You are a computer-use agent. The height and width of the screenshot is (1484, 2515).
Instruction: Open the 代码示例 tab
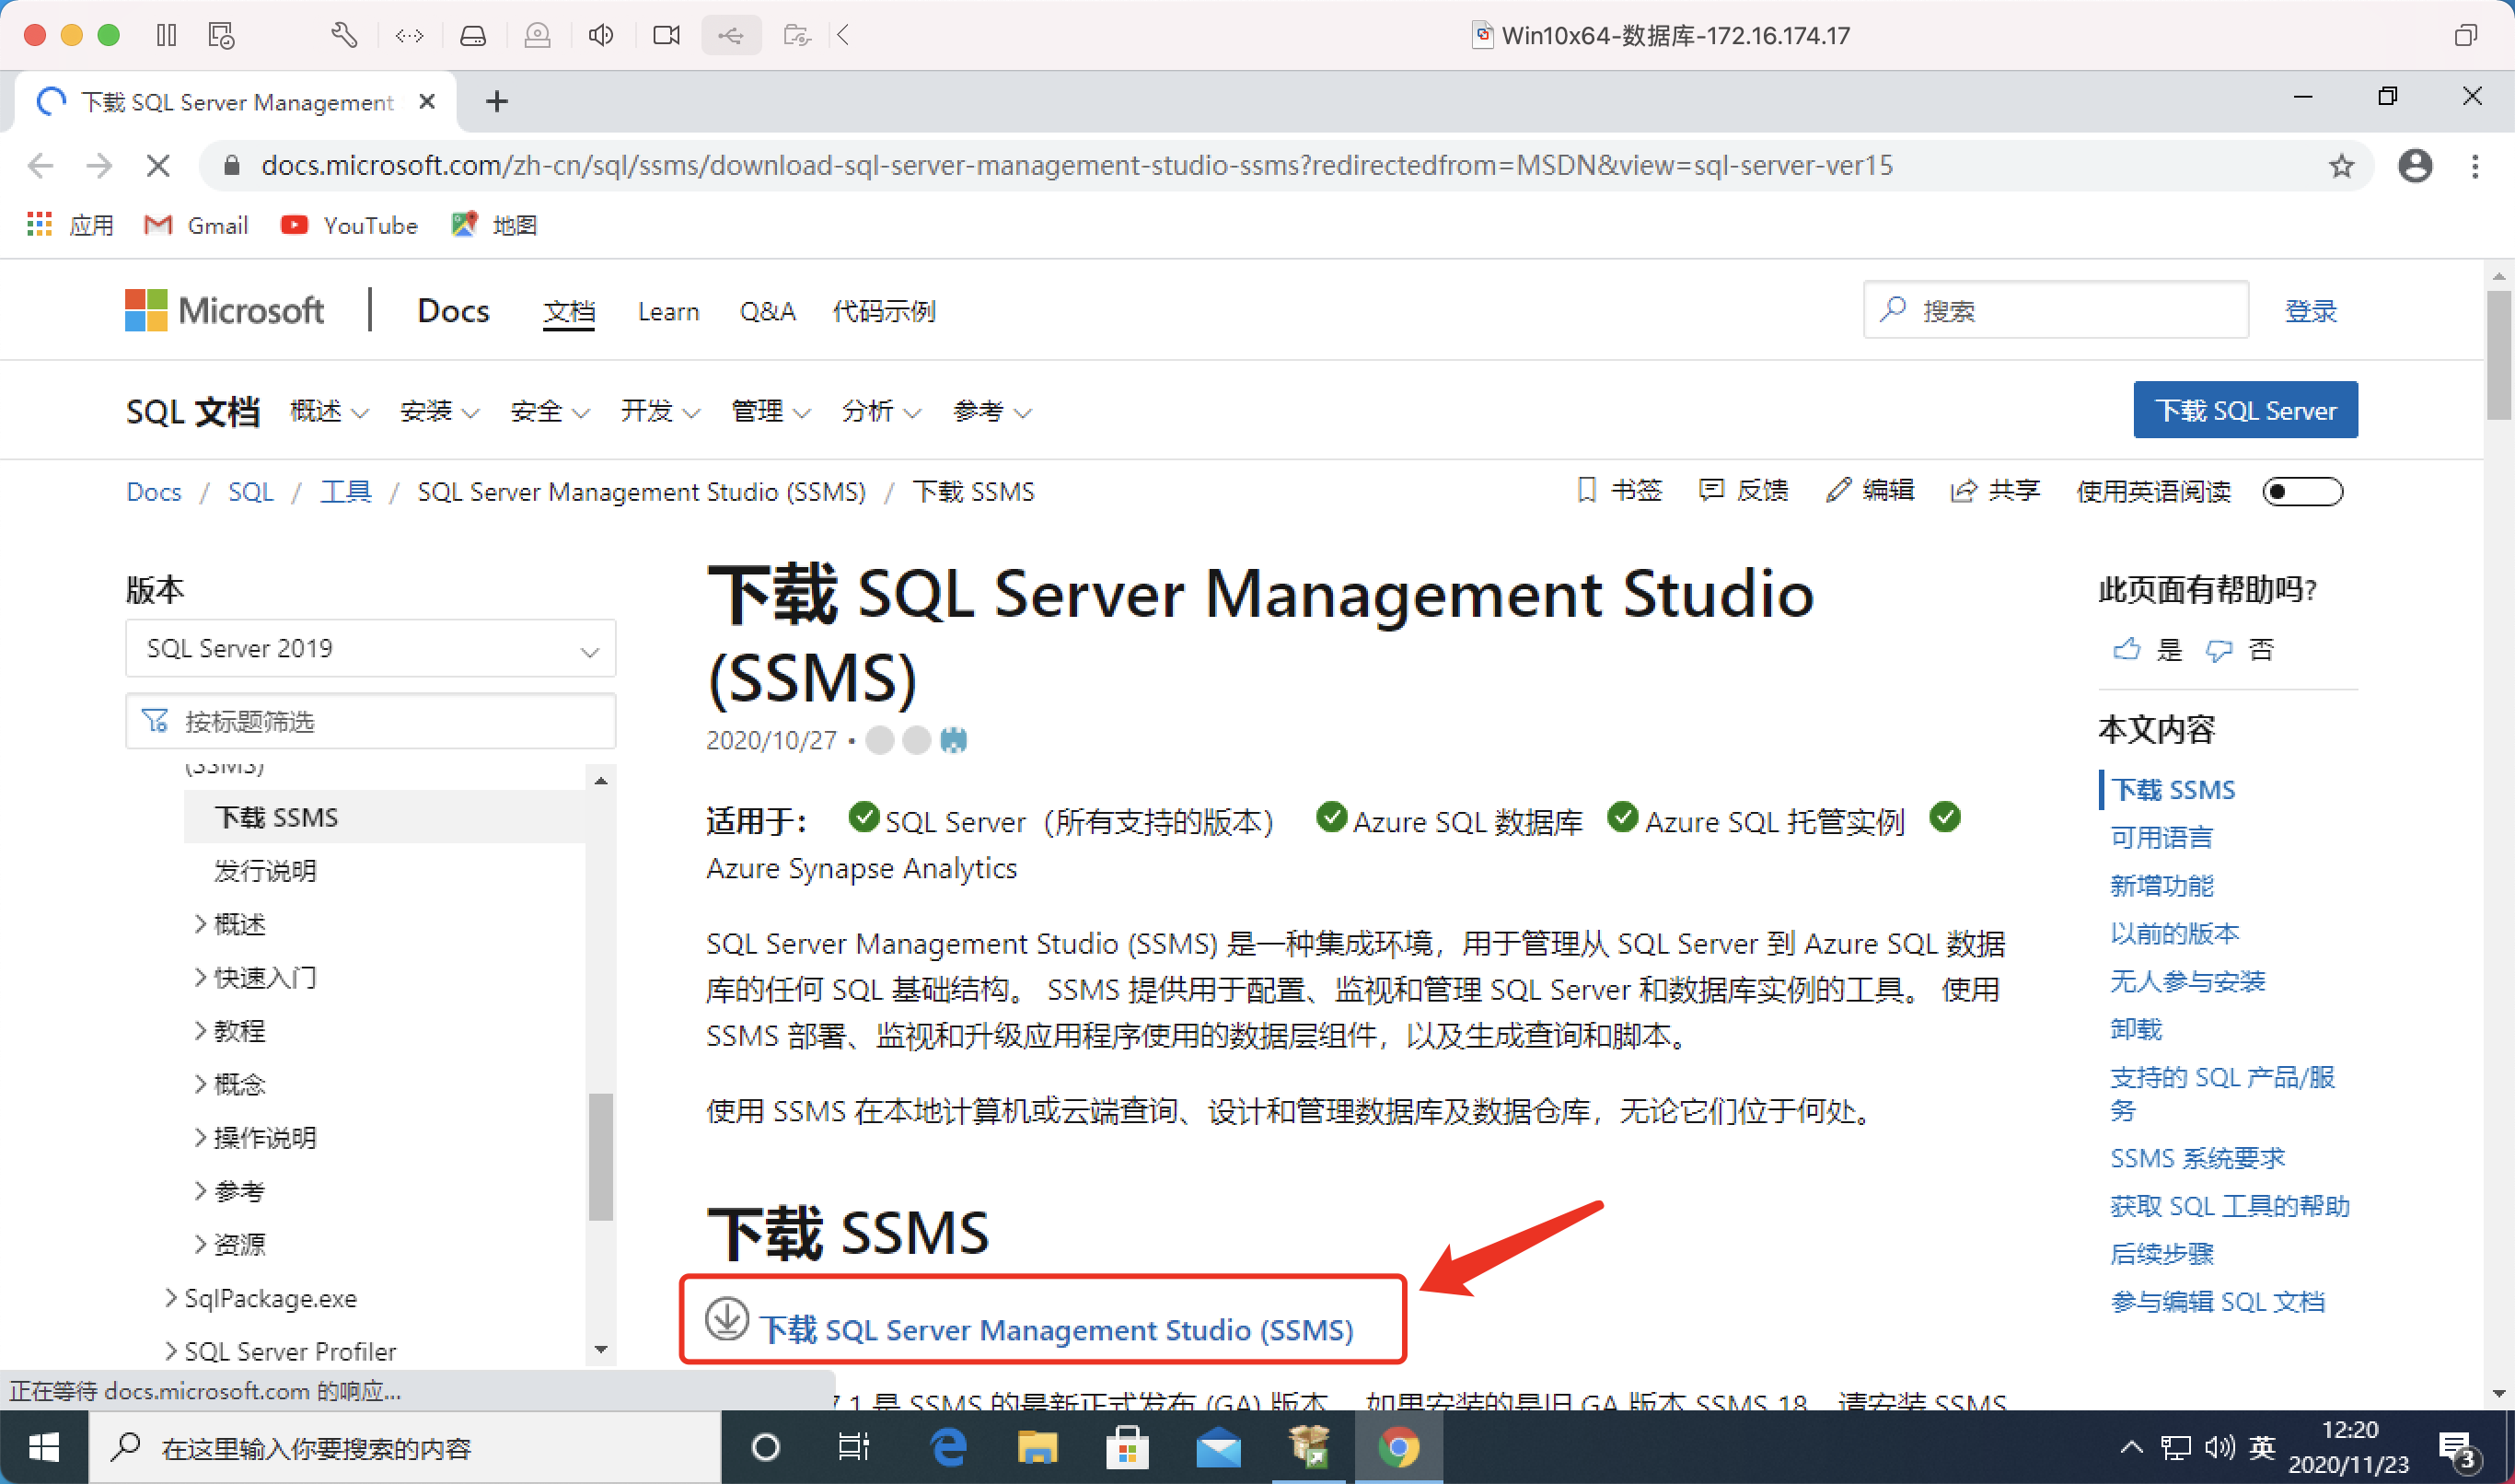pyautogui.click(x=884, y=311)
